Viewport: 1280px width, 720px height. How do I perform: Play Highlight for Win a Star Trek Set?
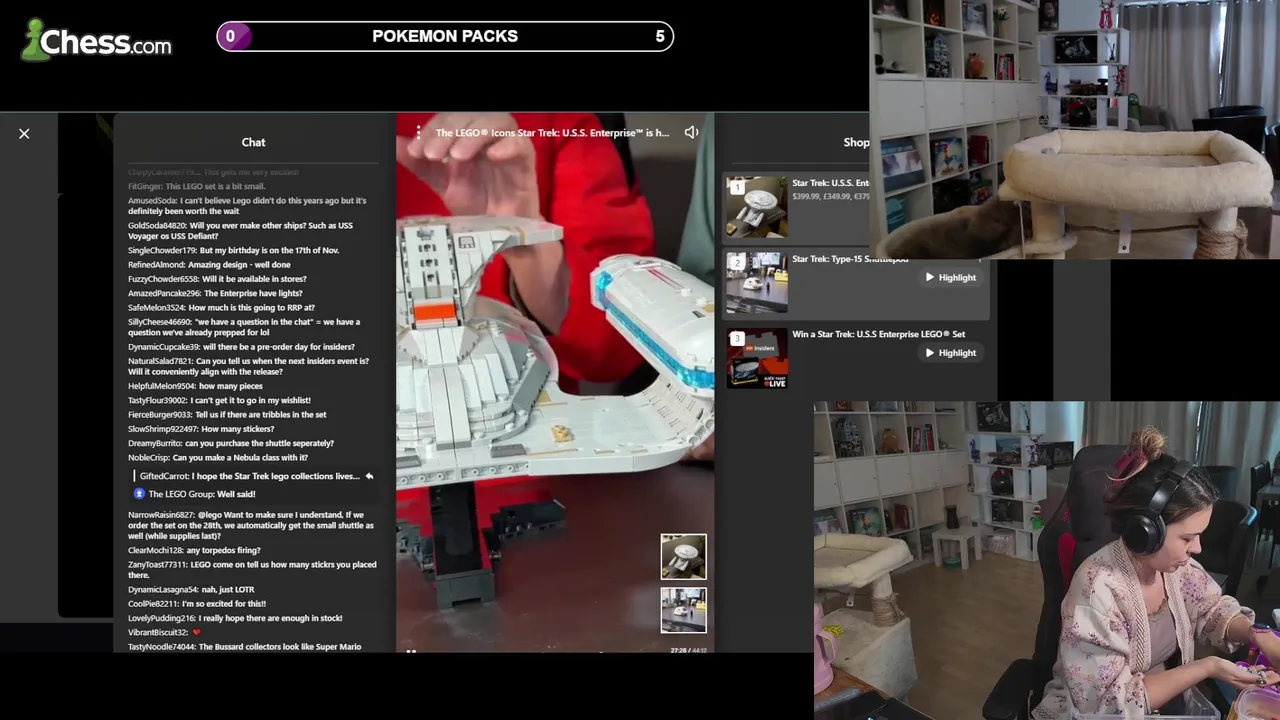click(950, 352)
